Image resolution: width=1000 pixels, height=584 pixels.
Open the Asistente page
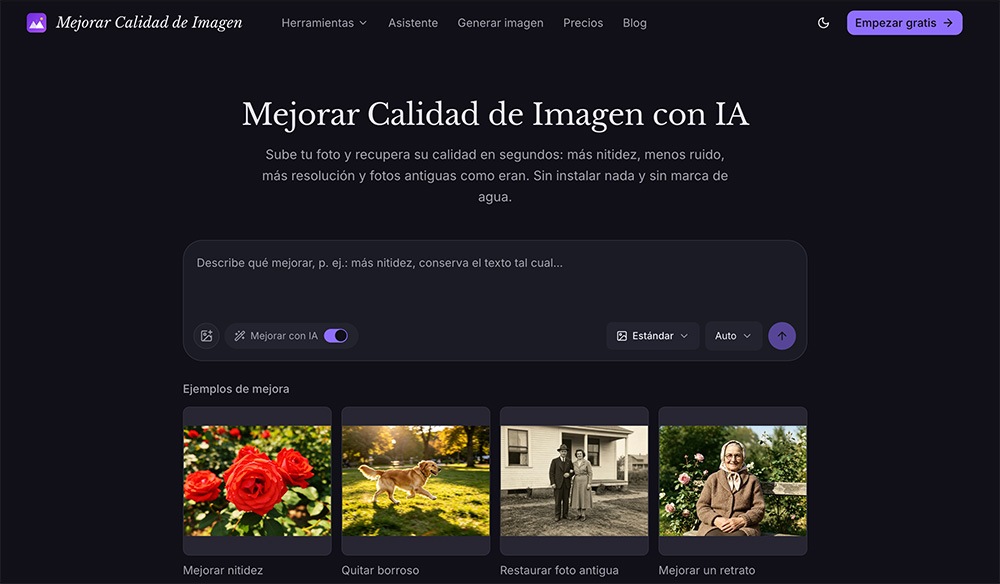point(413,23)
